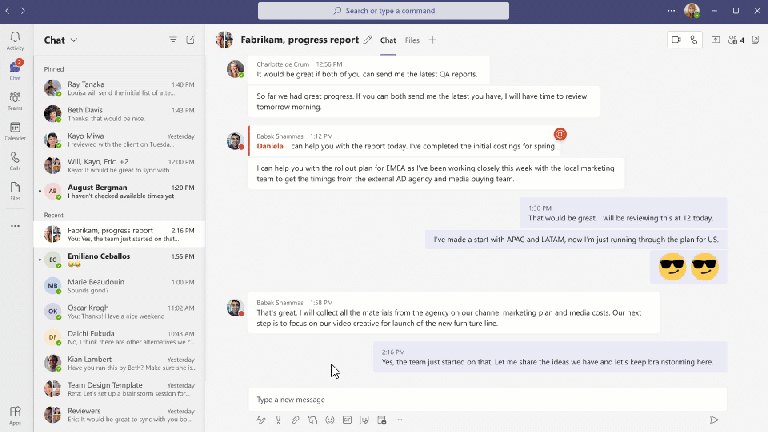768x432 pixels.
Task: Send the message with the arrow icon
Action: [713, 420]
